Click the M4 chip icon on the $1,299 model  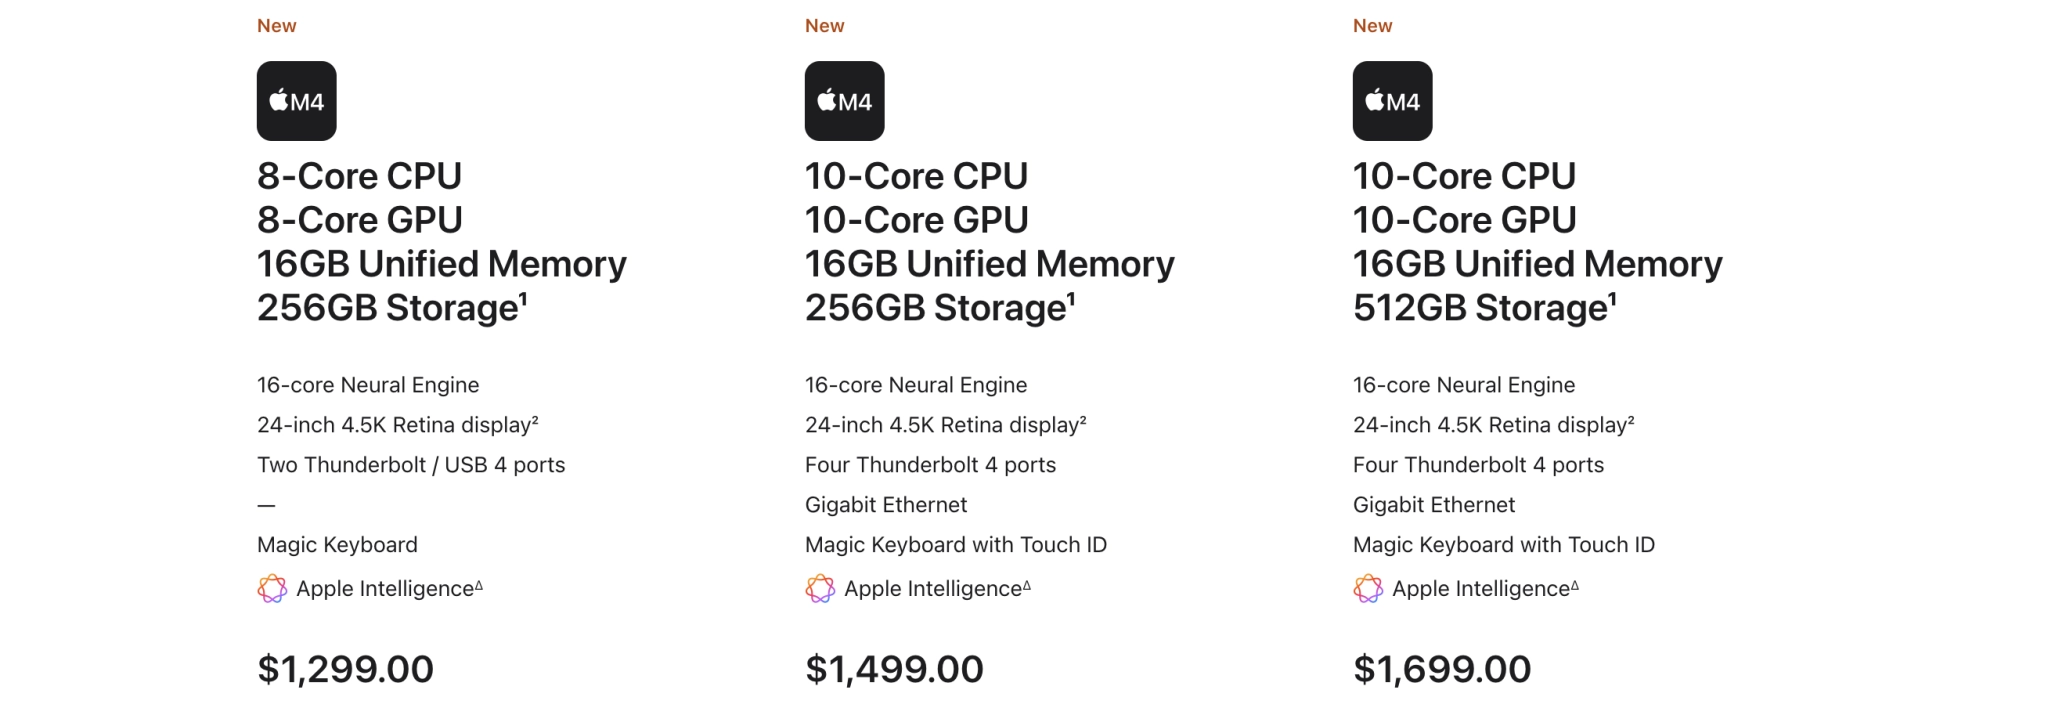tap(296, 101)
